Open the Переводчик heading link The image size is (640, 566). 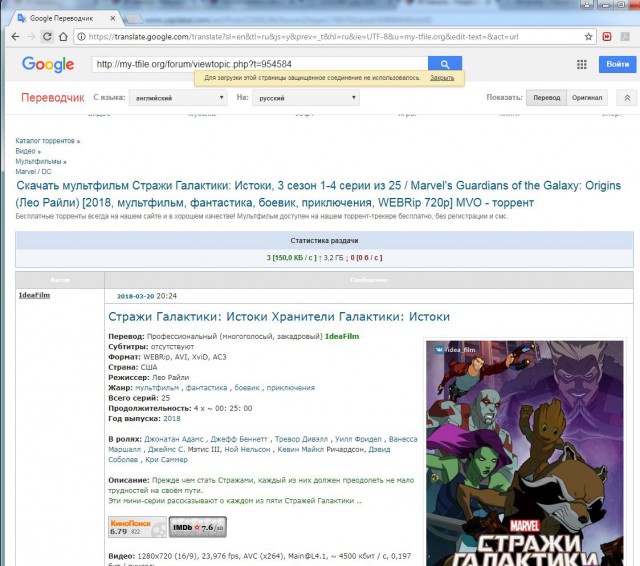pyautogui.click(x=53, y=98)
